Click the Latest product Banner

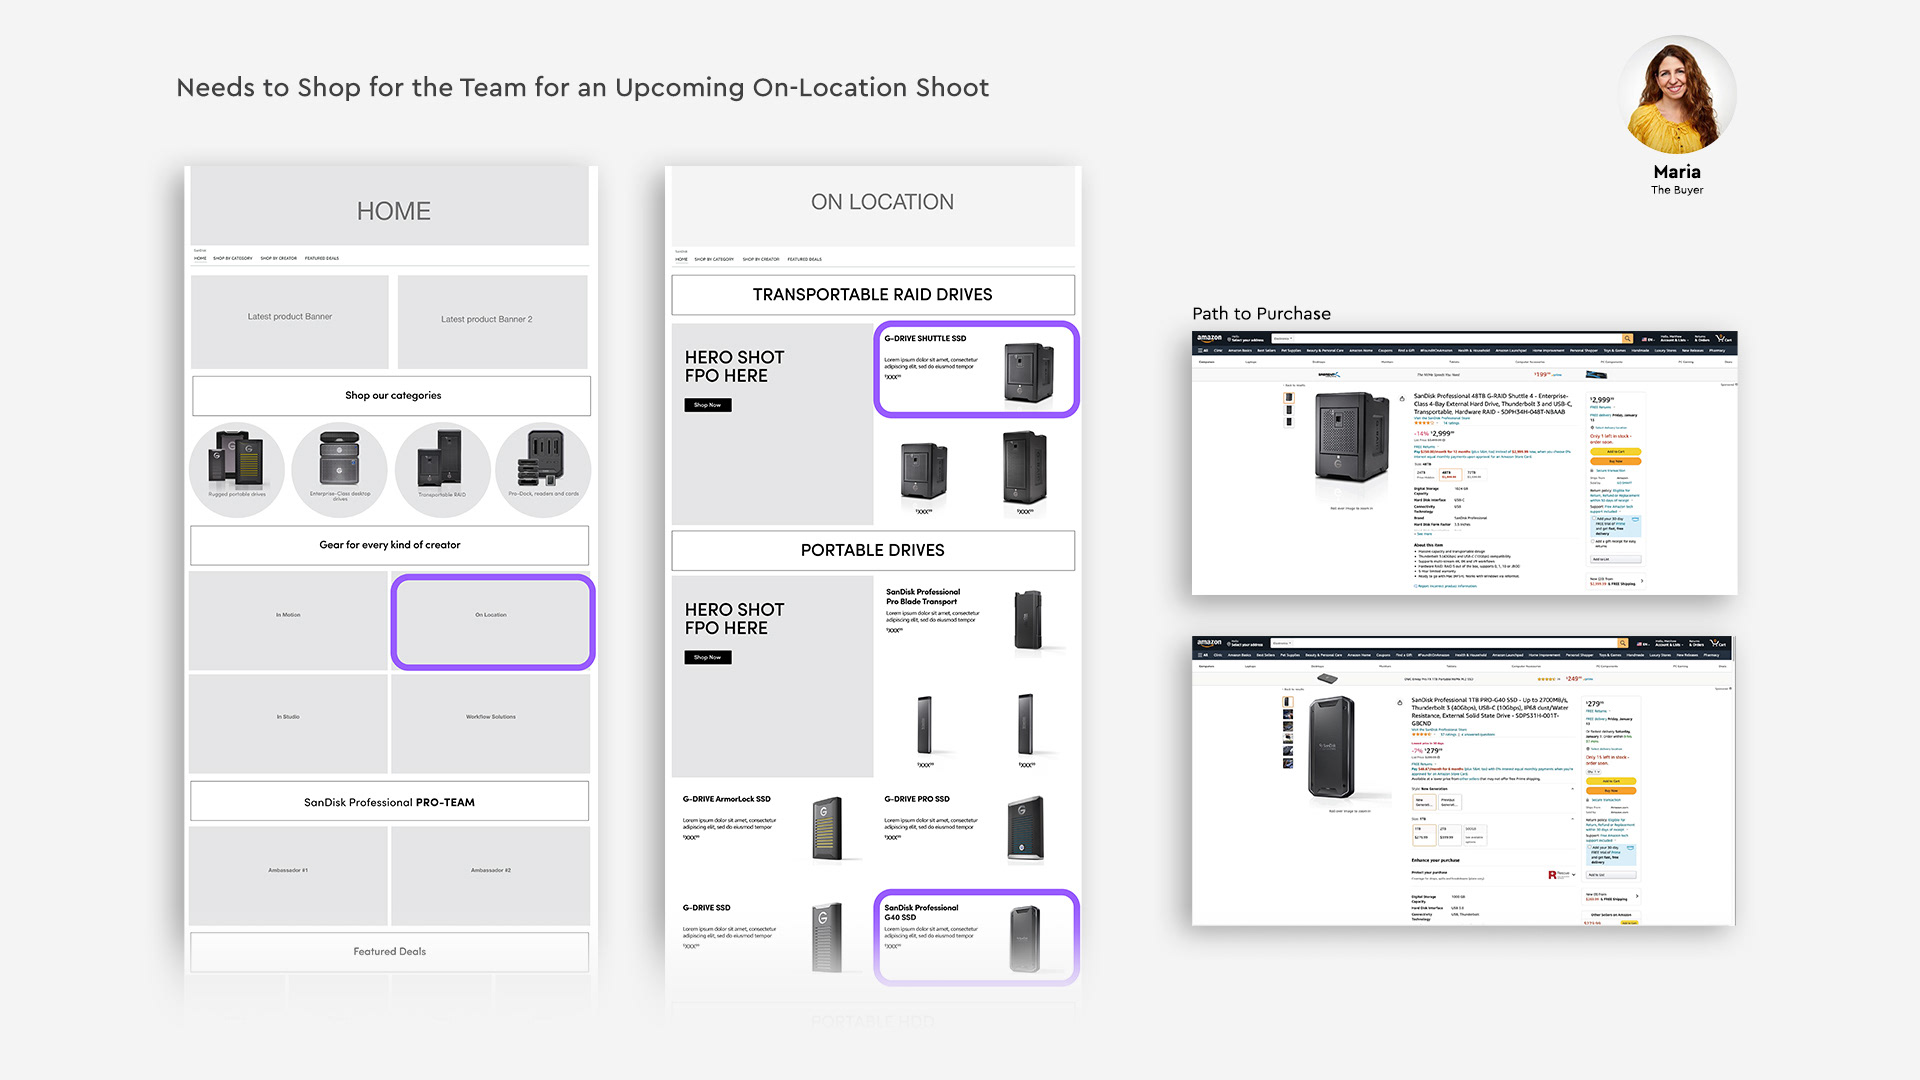[x=290, y=322]
